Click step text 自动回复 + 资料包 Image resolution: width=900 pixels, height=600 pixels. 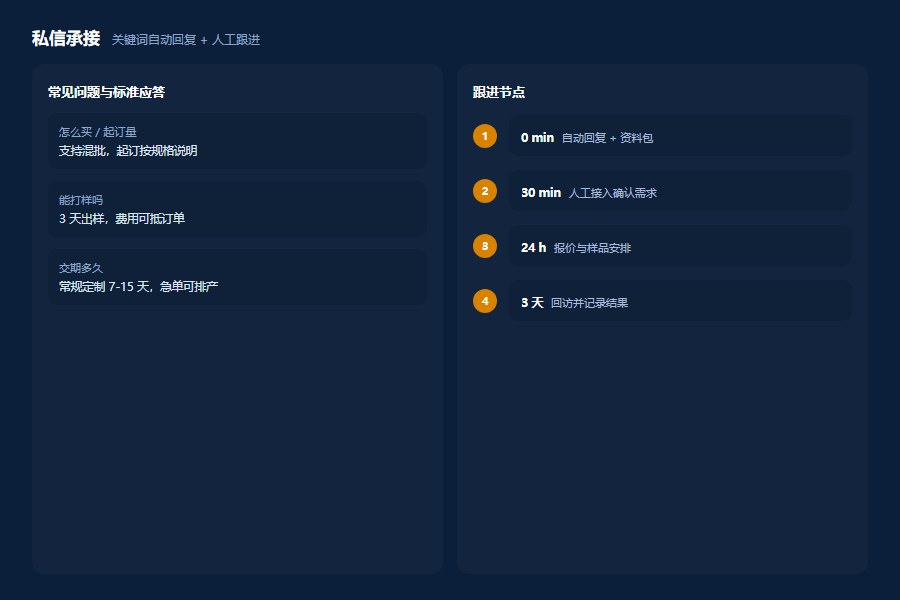click(x=607, y=138)
